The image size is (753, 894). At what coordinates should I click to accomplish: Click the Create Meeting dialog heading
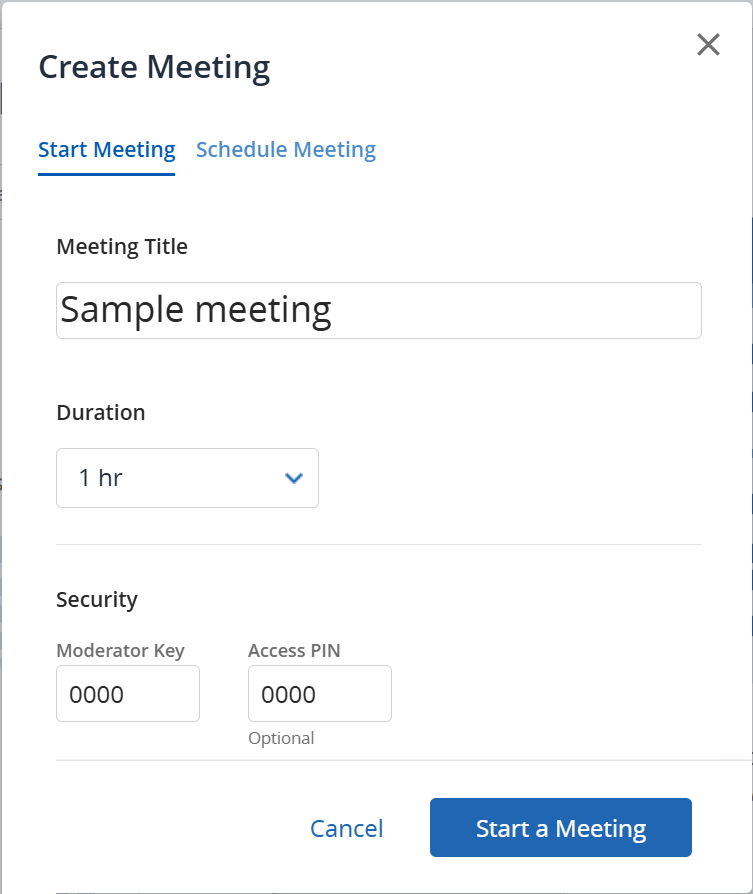154,68
